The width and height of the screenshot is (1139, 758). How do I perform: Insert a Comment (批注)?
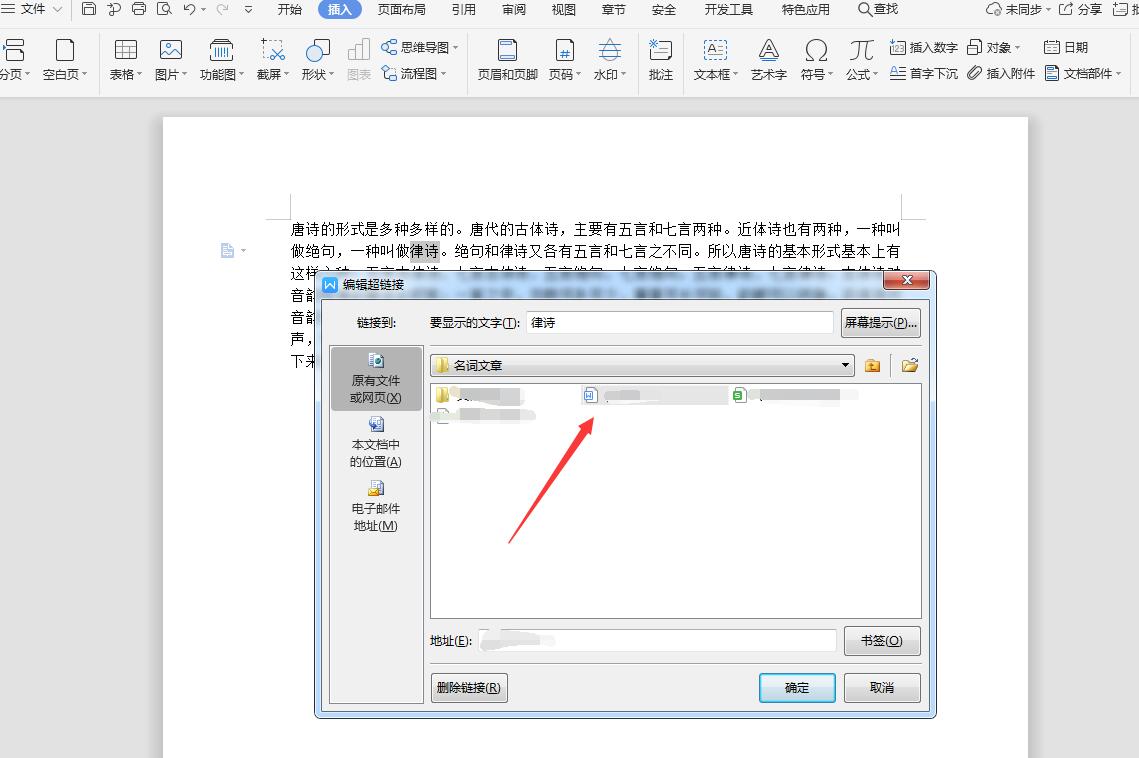tap(660, 60)
